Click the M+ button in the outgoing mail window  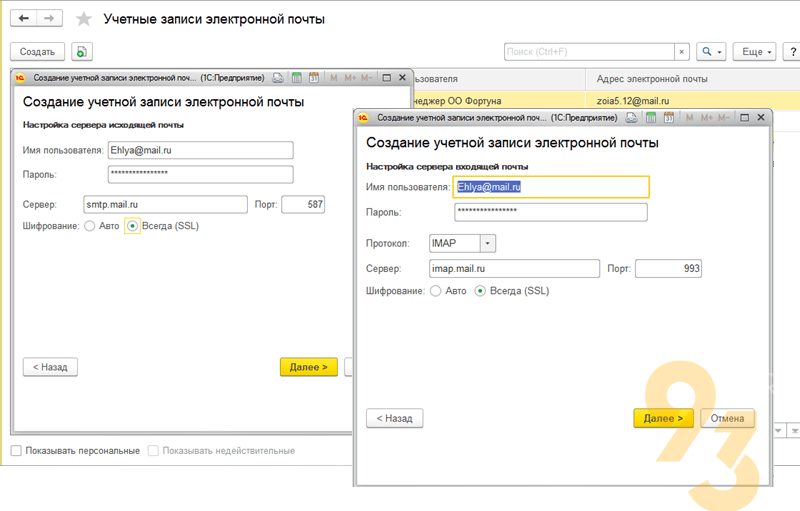pos(350,78)
